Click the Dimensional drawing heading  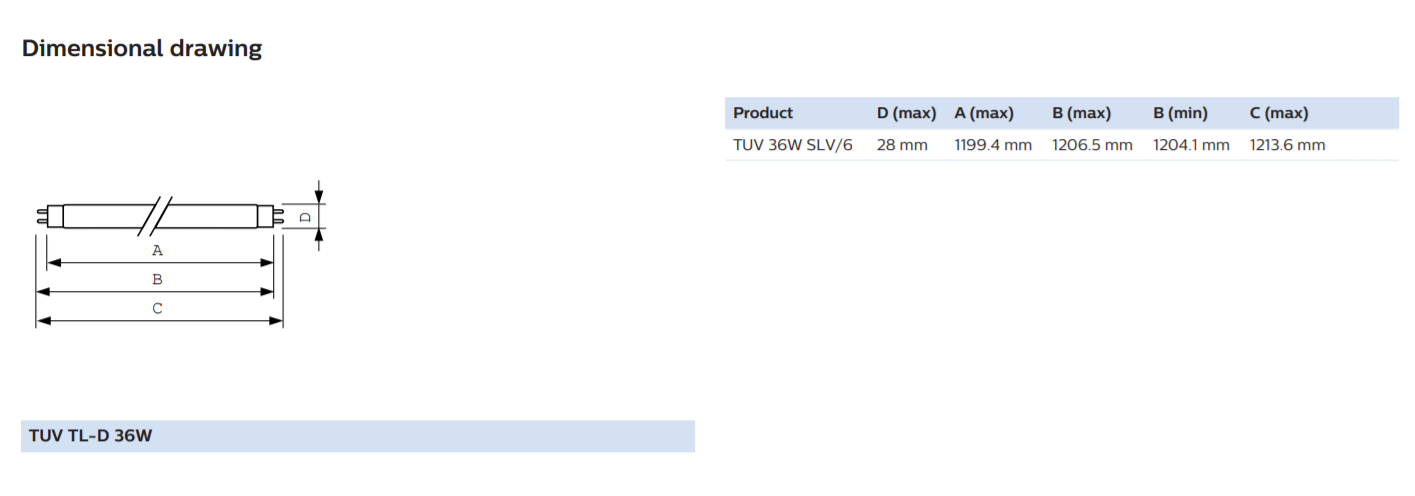click(142, 48)
